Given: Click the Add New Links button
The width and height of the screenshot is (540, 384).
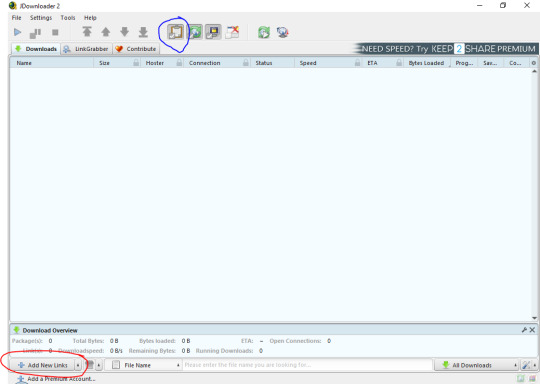Looking at the screenshot, I should pos(42,365).
